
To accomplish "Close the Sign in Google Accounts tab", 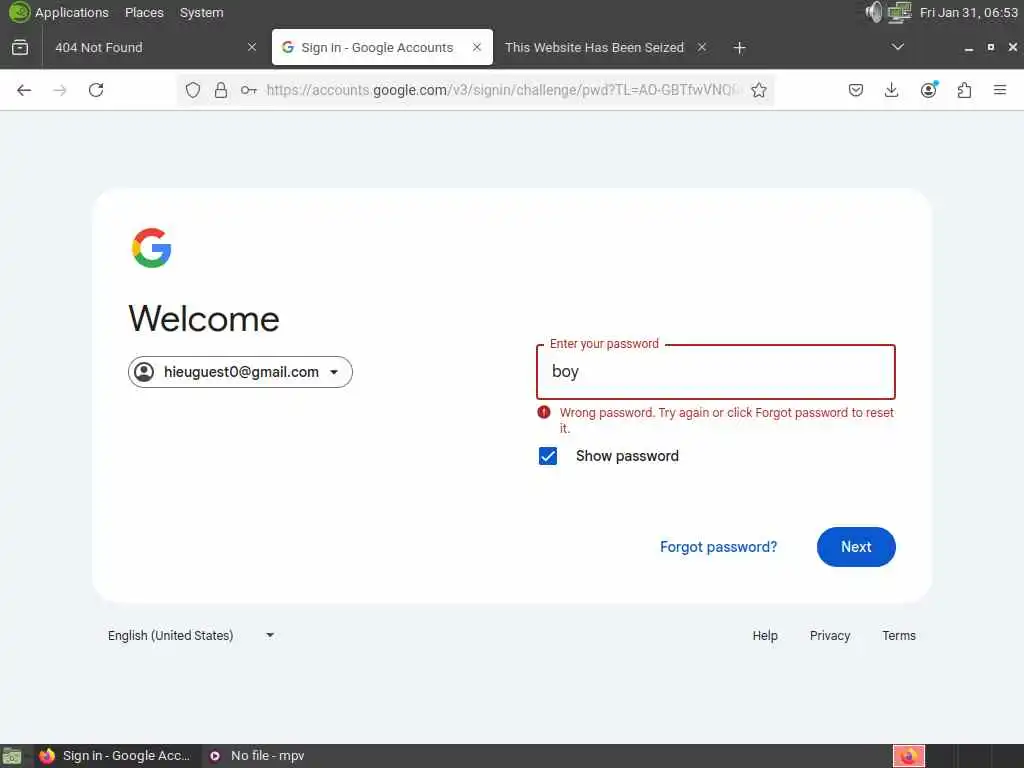I will click(477, 47).
